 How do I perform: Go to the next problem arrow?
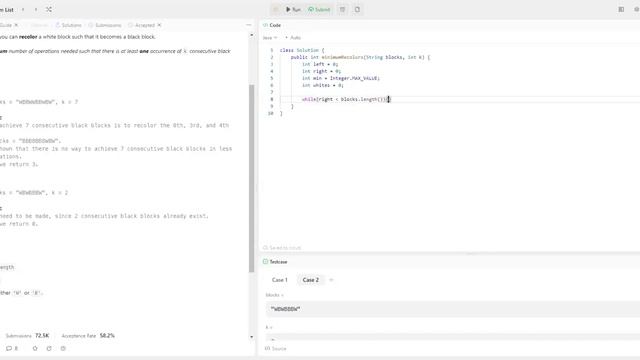[x=36, y=9]
